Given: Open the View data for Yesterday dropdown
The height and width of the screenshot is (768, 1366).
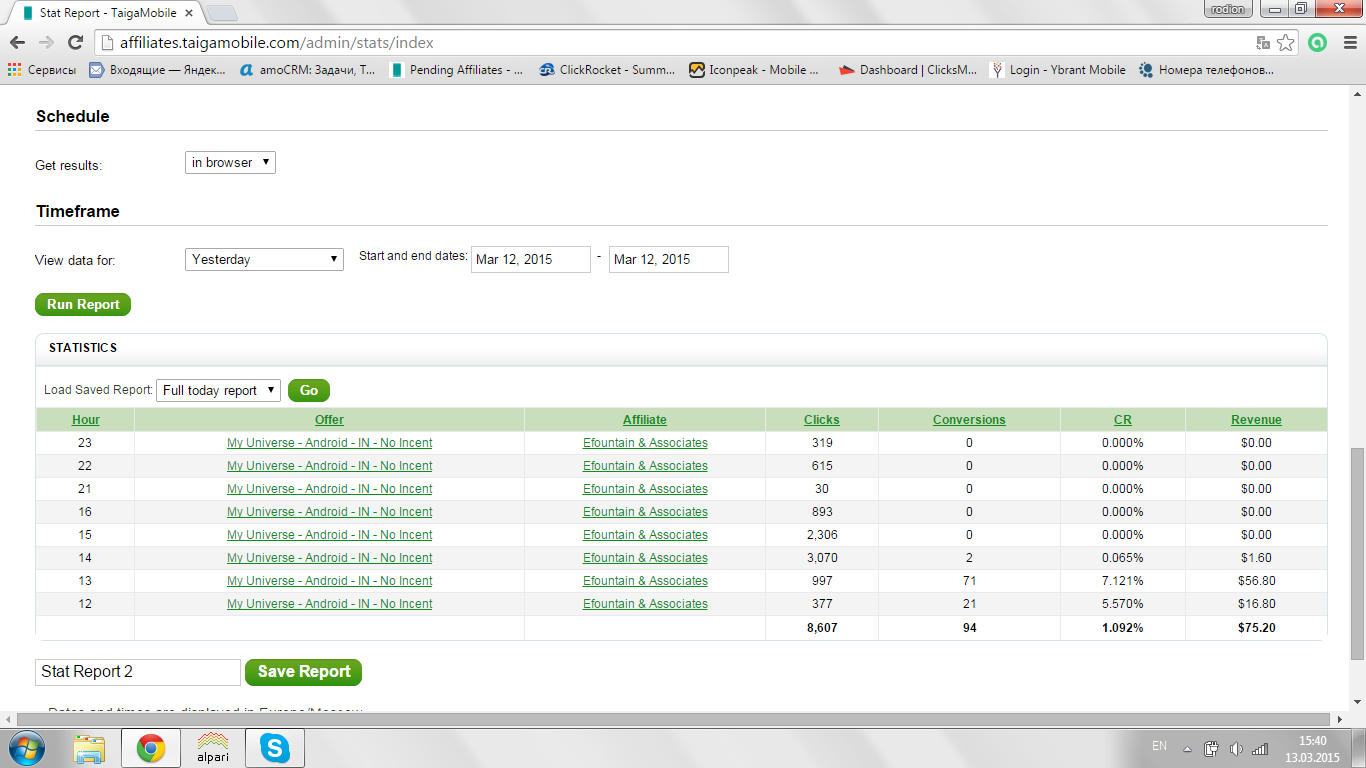Looking at the screenshot, I should click(x=264, y=259).
